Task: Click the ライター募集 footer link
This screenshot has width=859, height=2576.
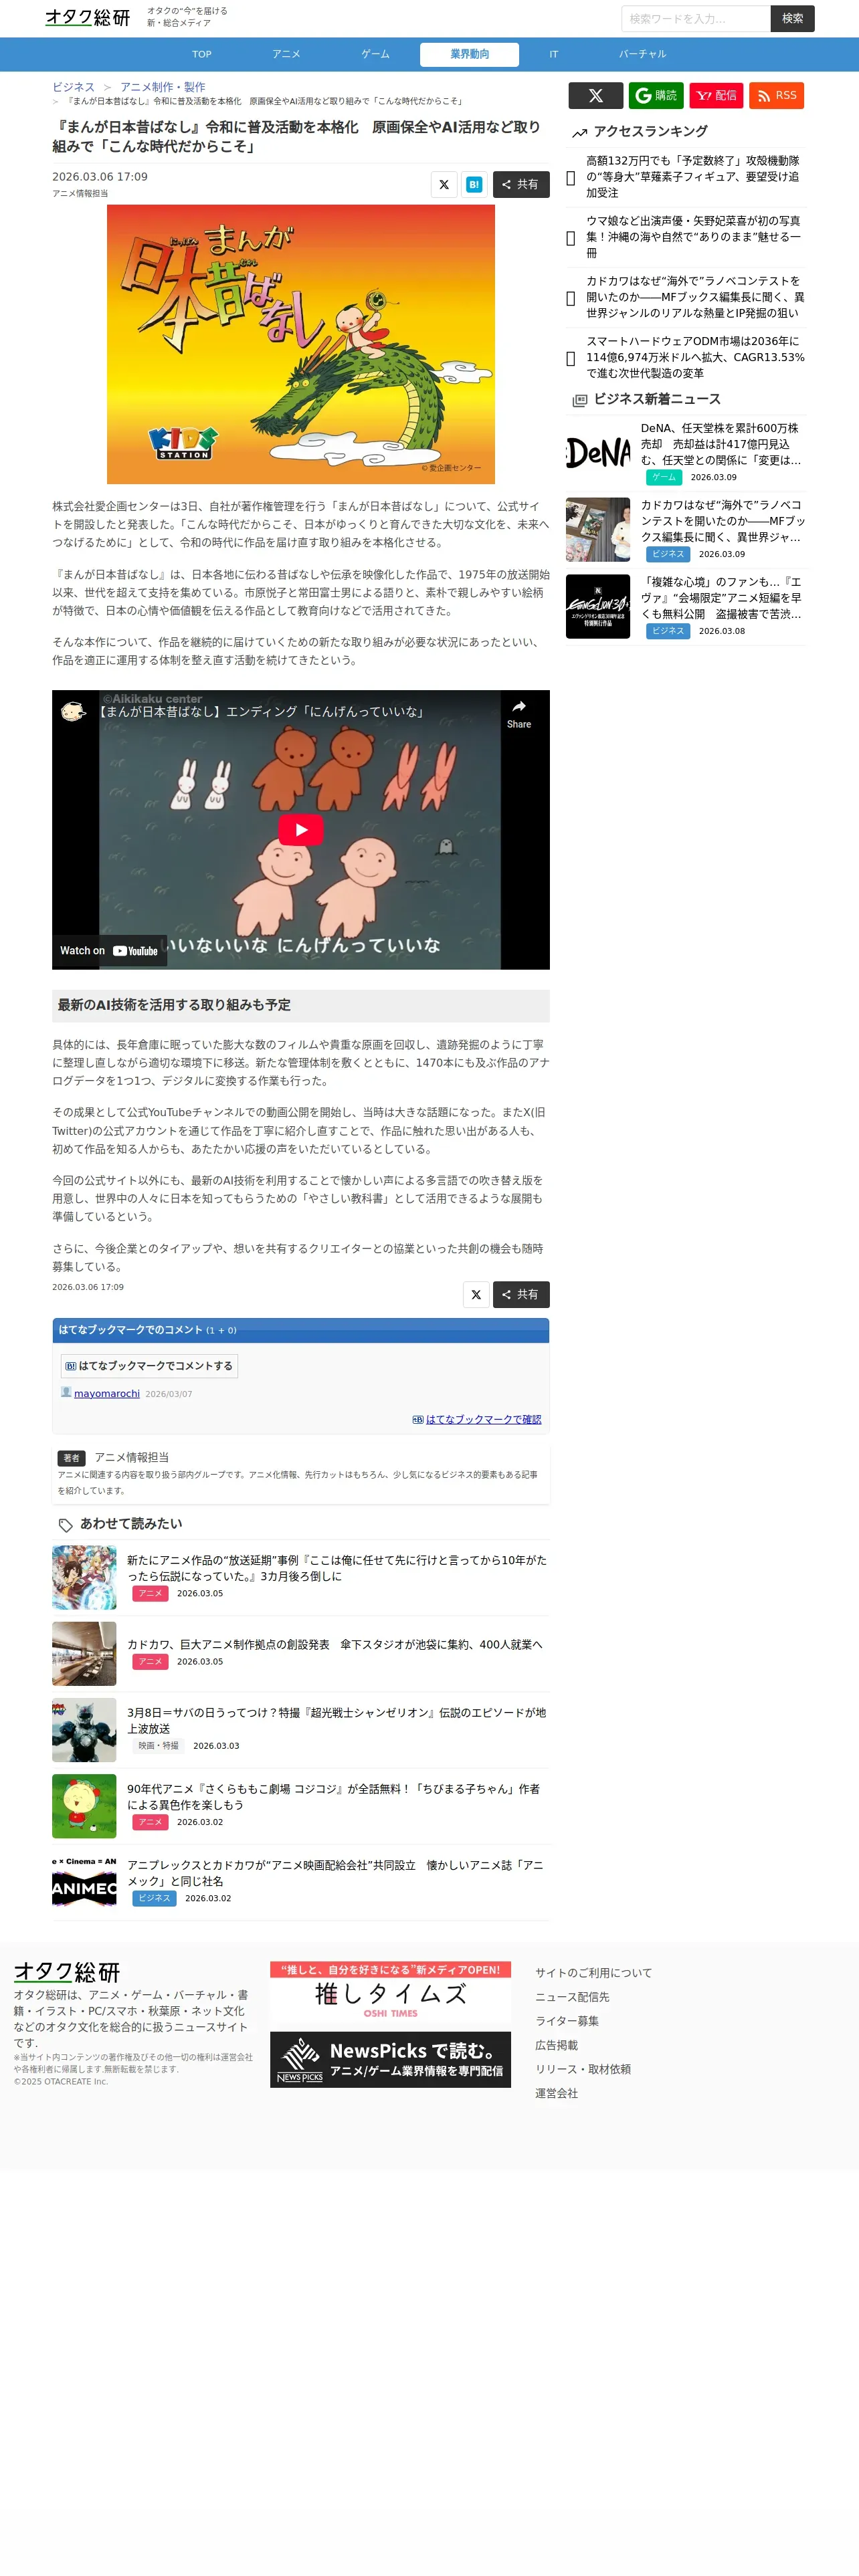Action: tap(567, 2021)
